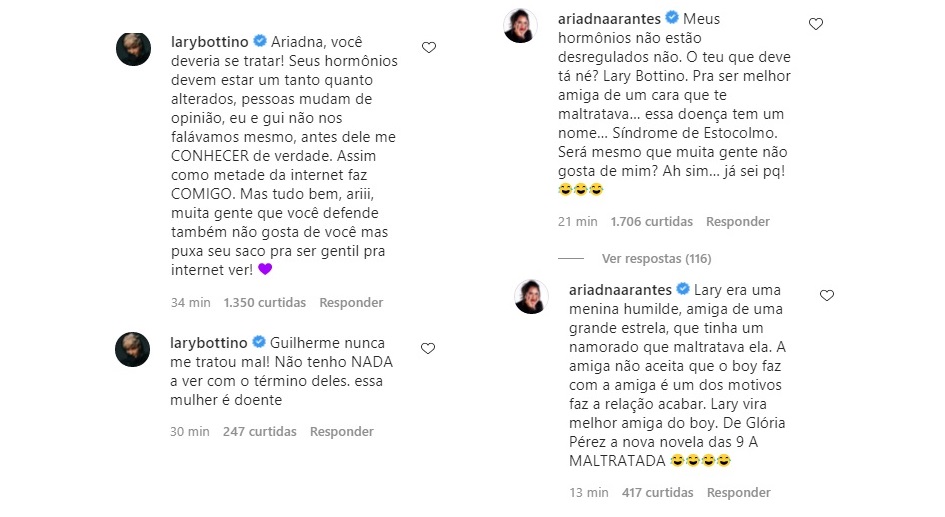Reply to the comment with 247 curtidas
945x517 pixels.
click(x=341, y=432)
